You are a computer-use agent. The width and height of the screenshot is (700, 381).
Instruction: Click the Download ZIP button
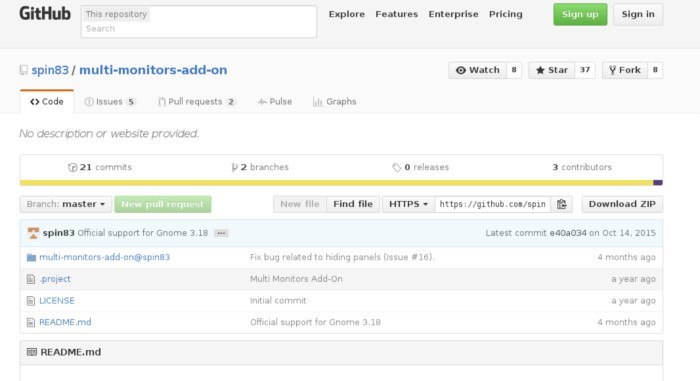(x=622, y=204)
